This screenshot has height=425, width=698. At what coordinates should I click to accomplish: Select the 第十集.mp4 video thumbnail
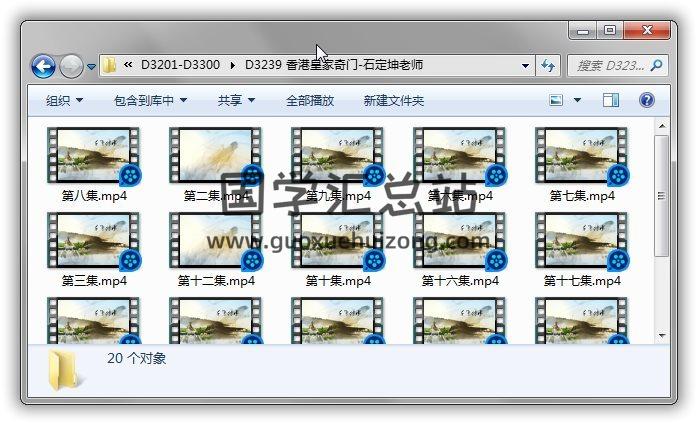click(338, 241)
